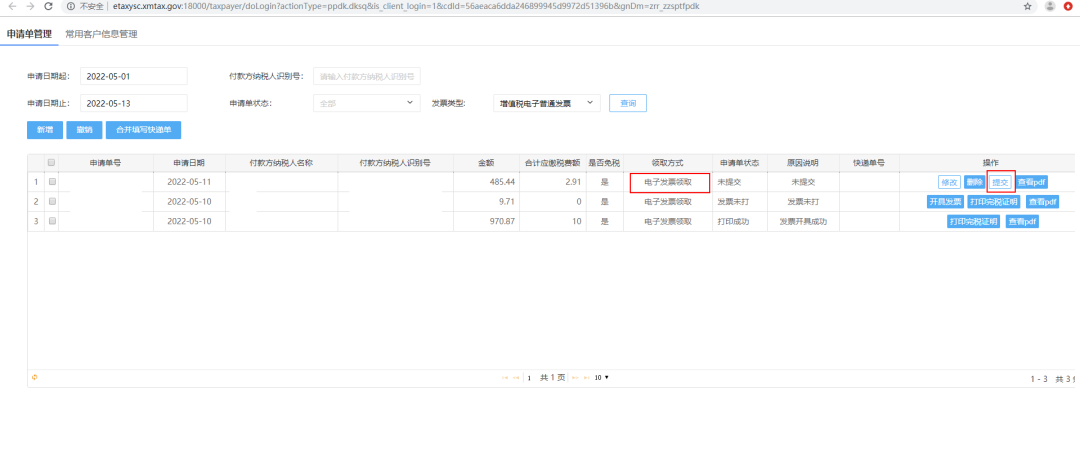The height and width of the screenshot is (449, 1080).
Task: Click the 申请日期起 date field
Action: click(134, 76)
